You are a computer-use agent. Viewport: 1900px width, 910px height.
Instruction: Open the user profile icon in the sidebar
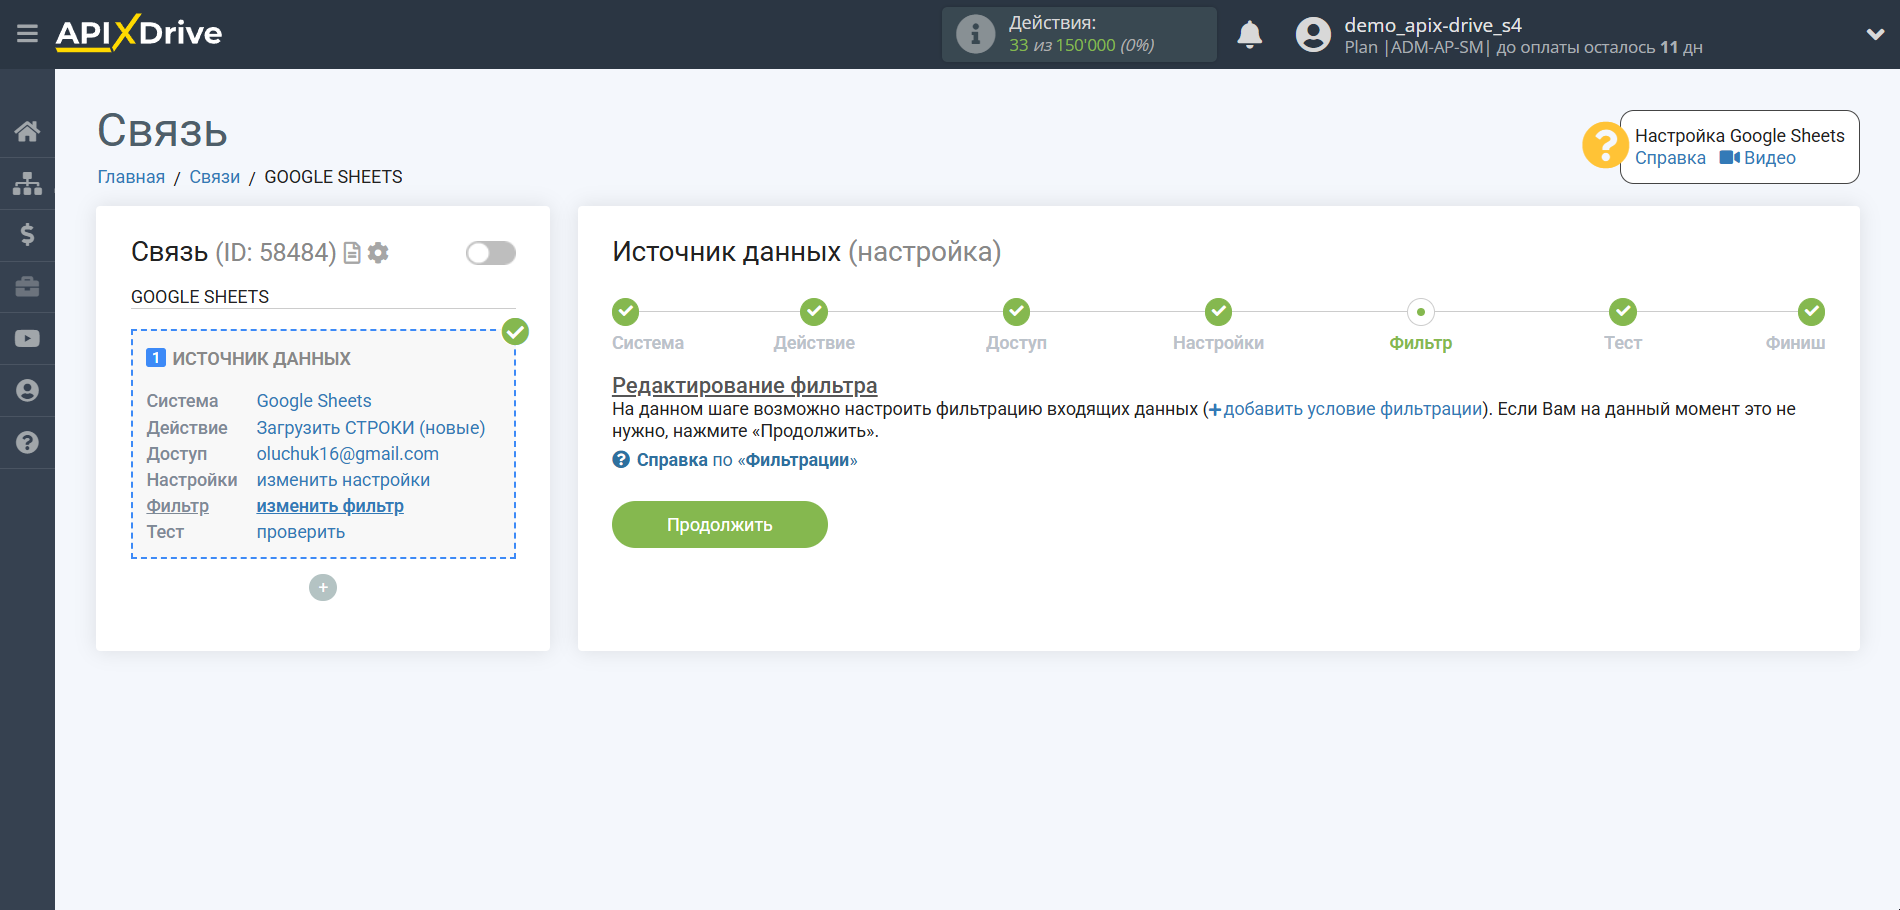pyautogui.click(x=27, y=390)
